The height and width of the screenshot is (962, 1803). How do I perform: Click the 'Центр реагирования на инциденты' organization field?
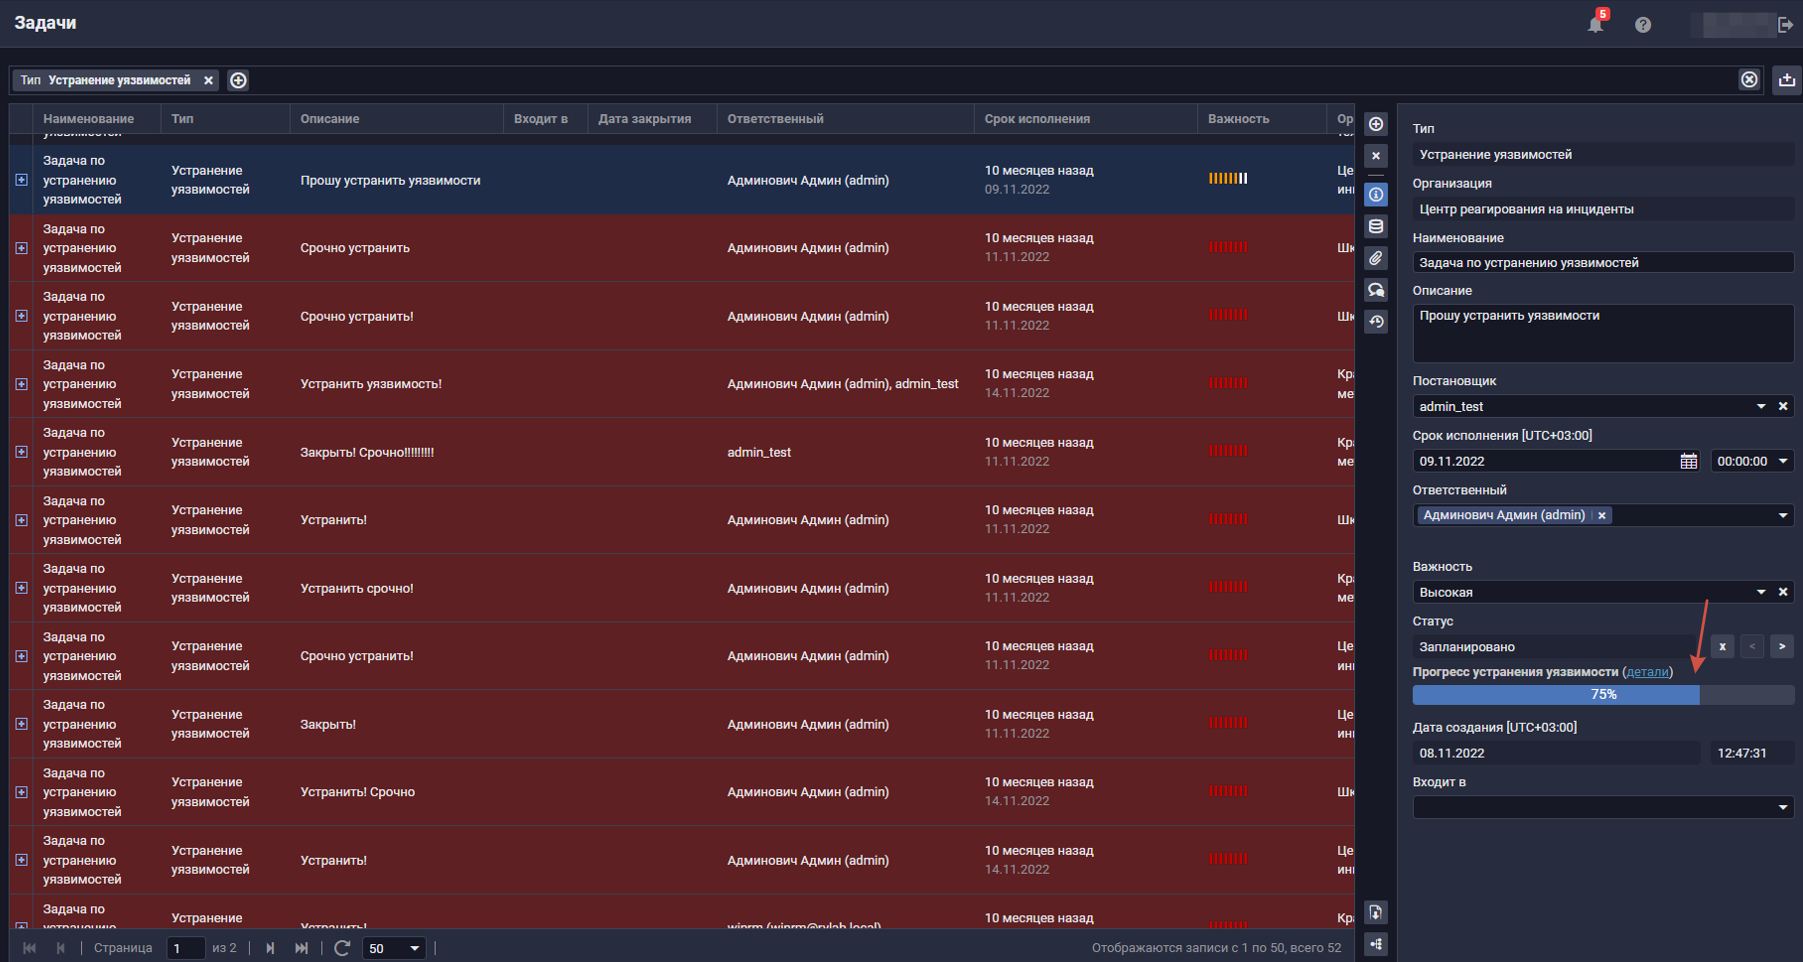tap(1603, 209)
